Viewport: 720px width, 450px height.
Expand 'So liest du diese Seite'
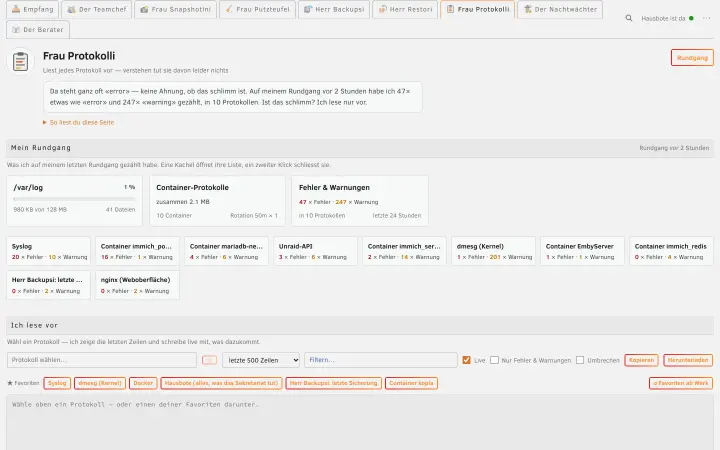[79, 123]
